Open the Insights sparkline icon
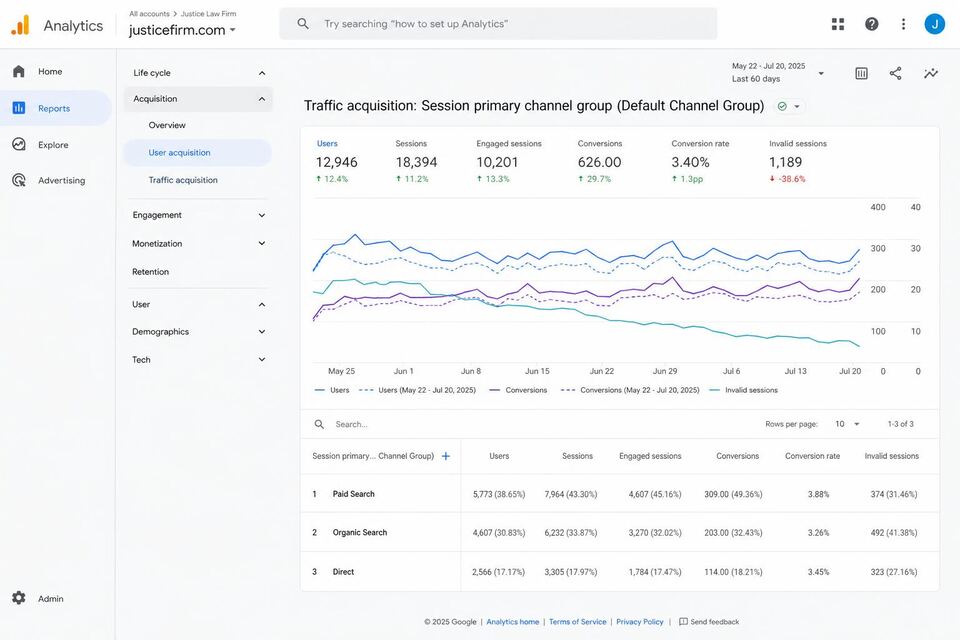 point(931,73)
